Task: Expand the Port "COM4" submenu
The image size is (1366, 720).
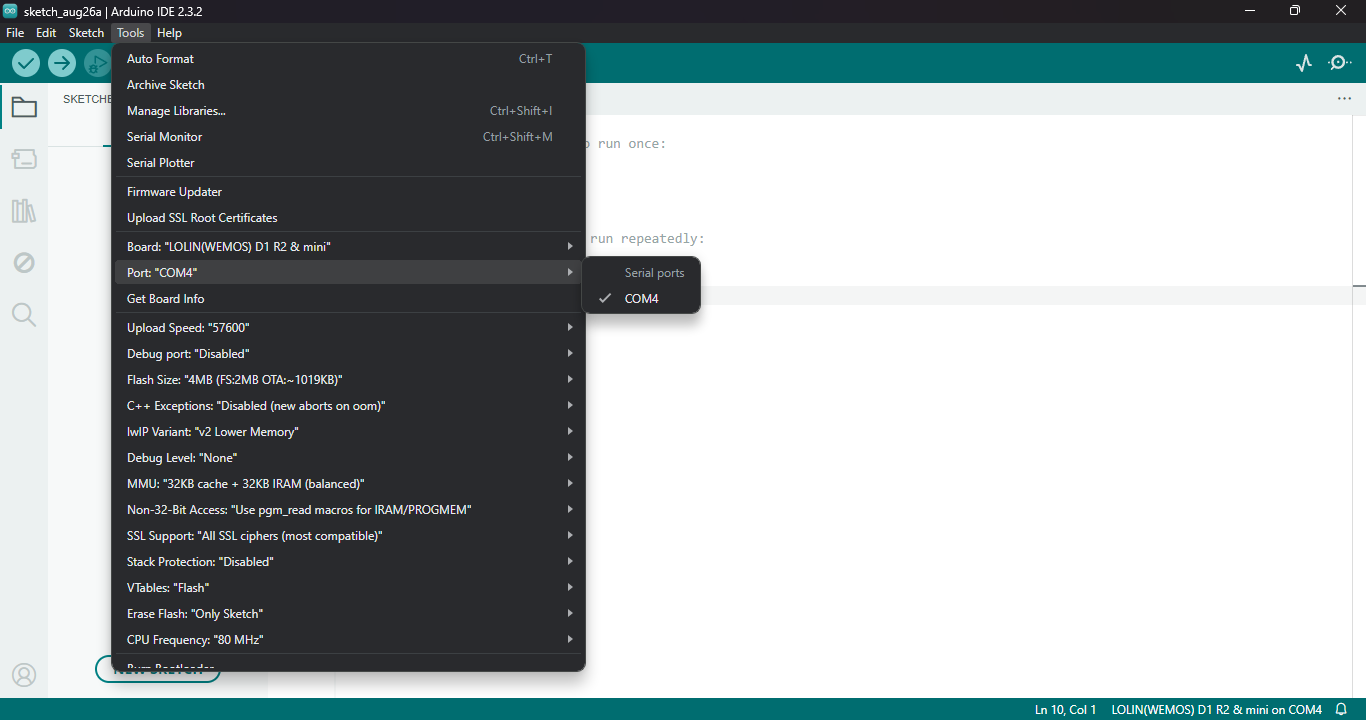Action: 348,273
